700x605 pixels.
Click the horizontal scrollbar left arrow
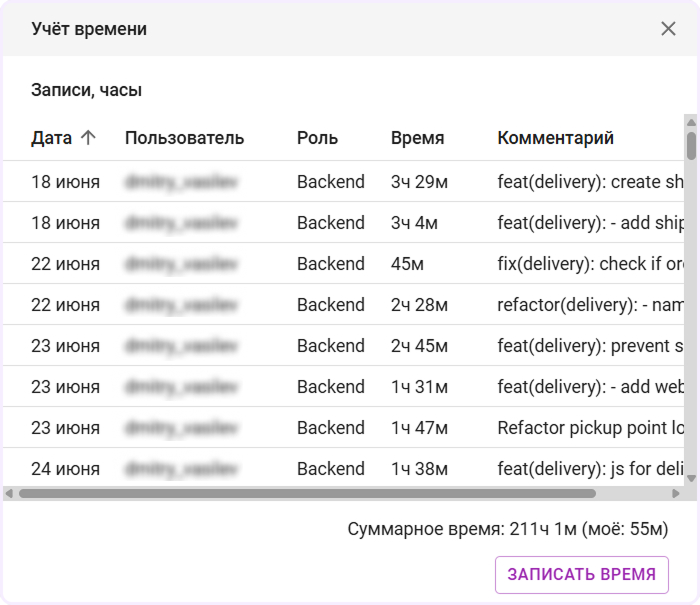(9, 493)
